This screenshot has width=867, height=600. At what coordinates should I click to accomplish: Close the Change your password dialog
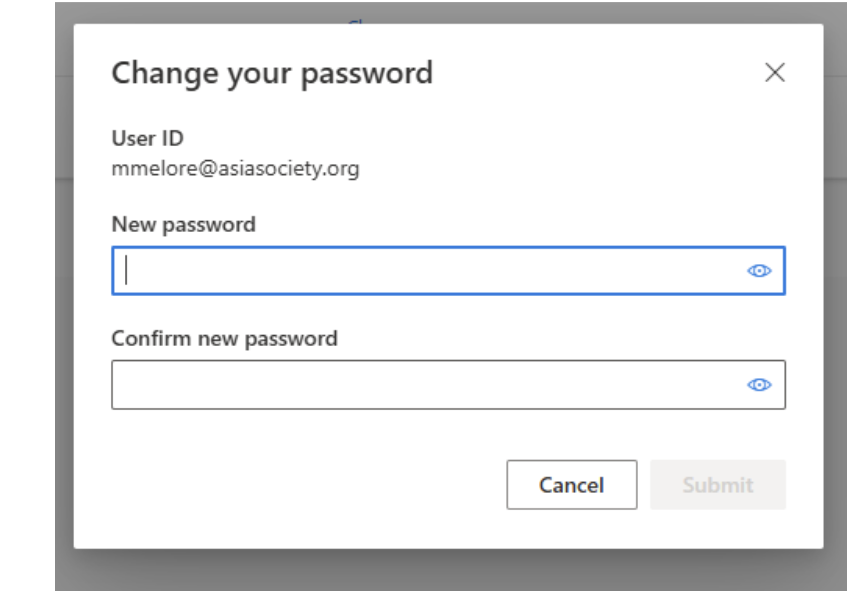coord(774,72)
